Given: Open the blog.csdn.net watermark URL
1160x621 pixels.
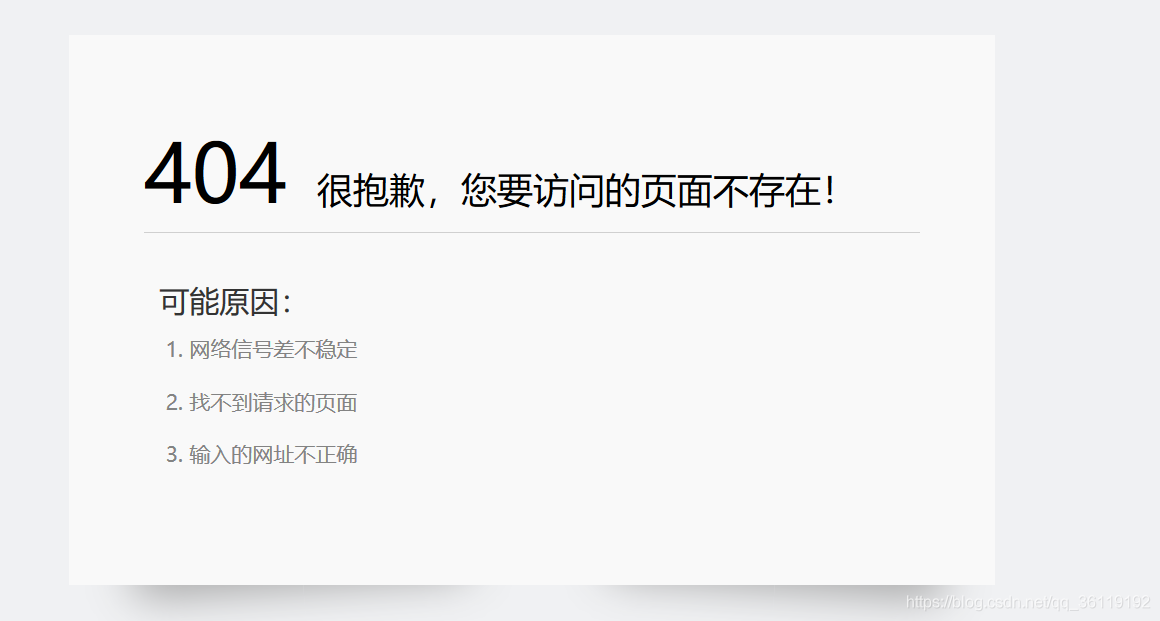Looking at the screenshot, I should (x=1028, y=602).
